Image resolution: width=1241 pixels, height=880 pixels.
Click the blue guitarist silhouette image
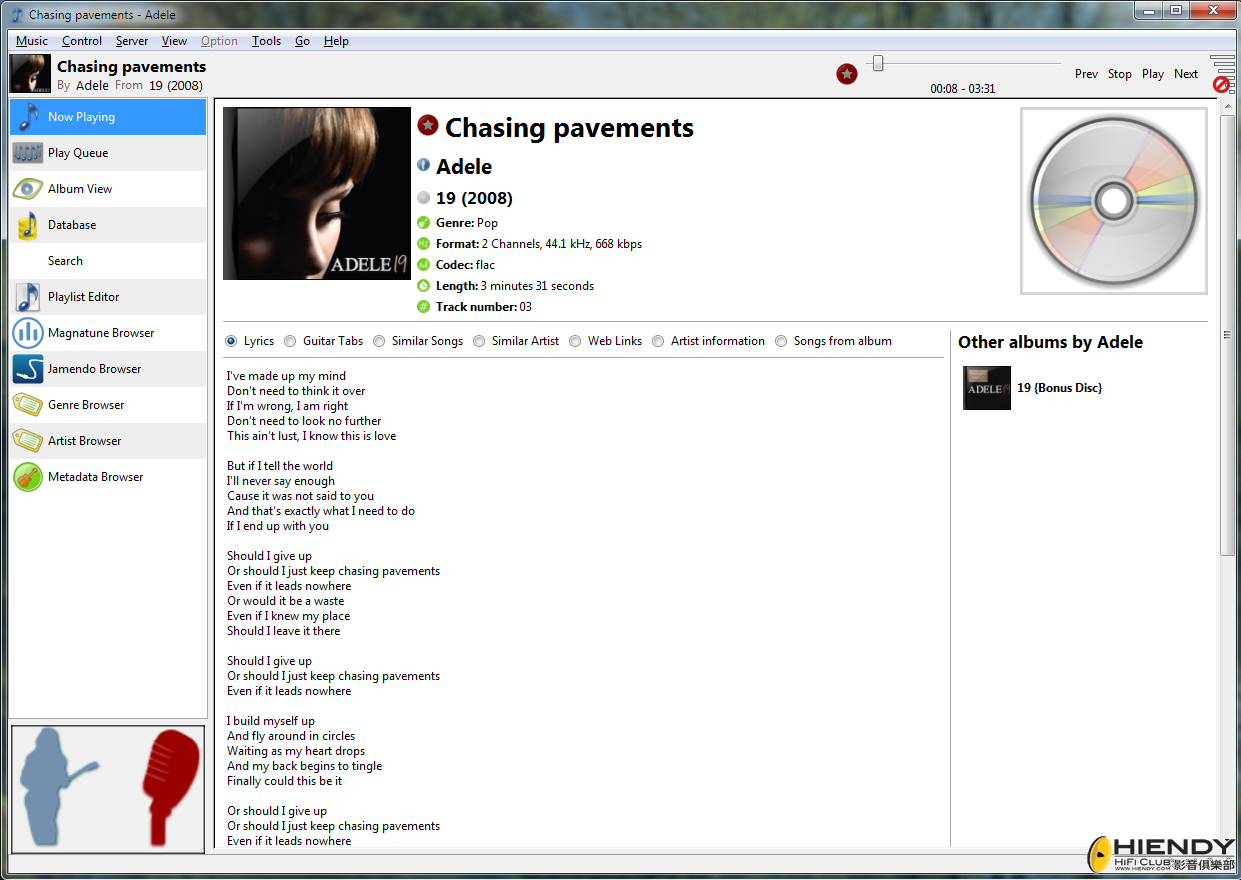coord(58,787)
